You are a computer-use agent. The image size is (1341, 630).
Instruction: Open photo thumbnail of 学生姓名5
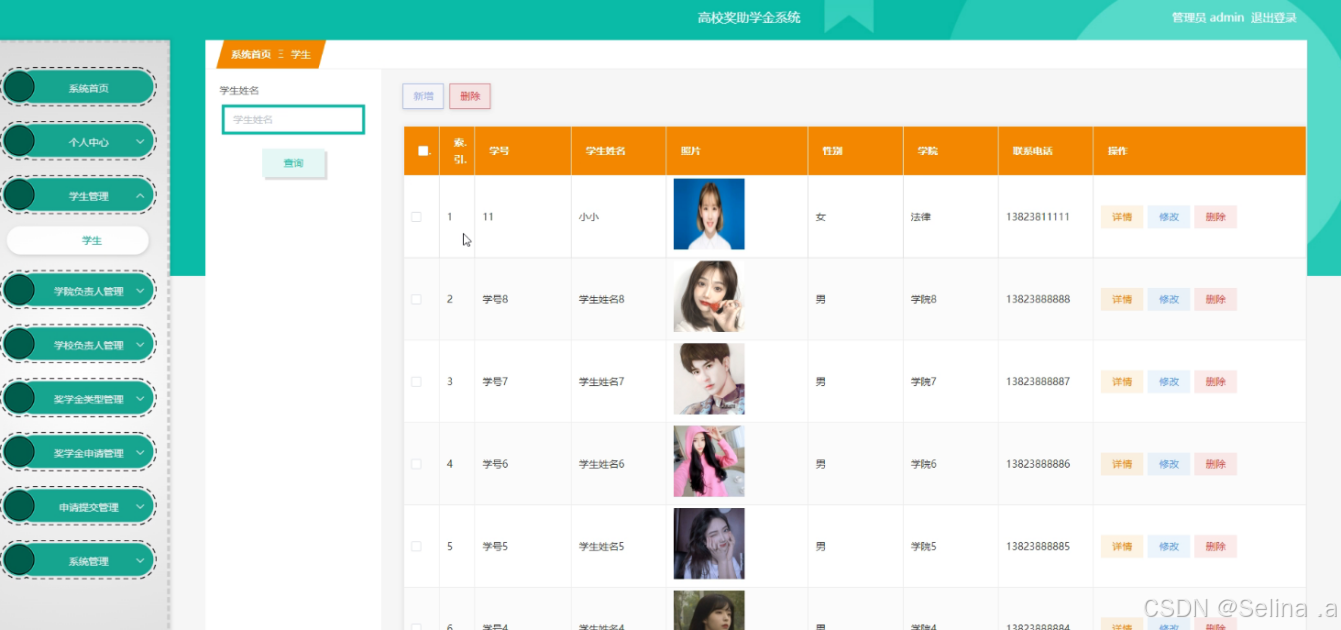[x=709, y=543]
